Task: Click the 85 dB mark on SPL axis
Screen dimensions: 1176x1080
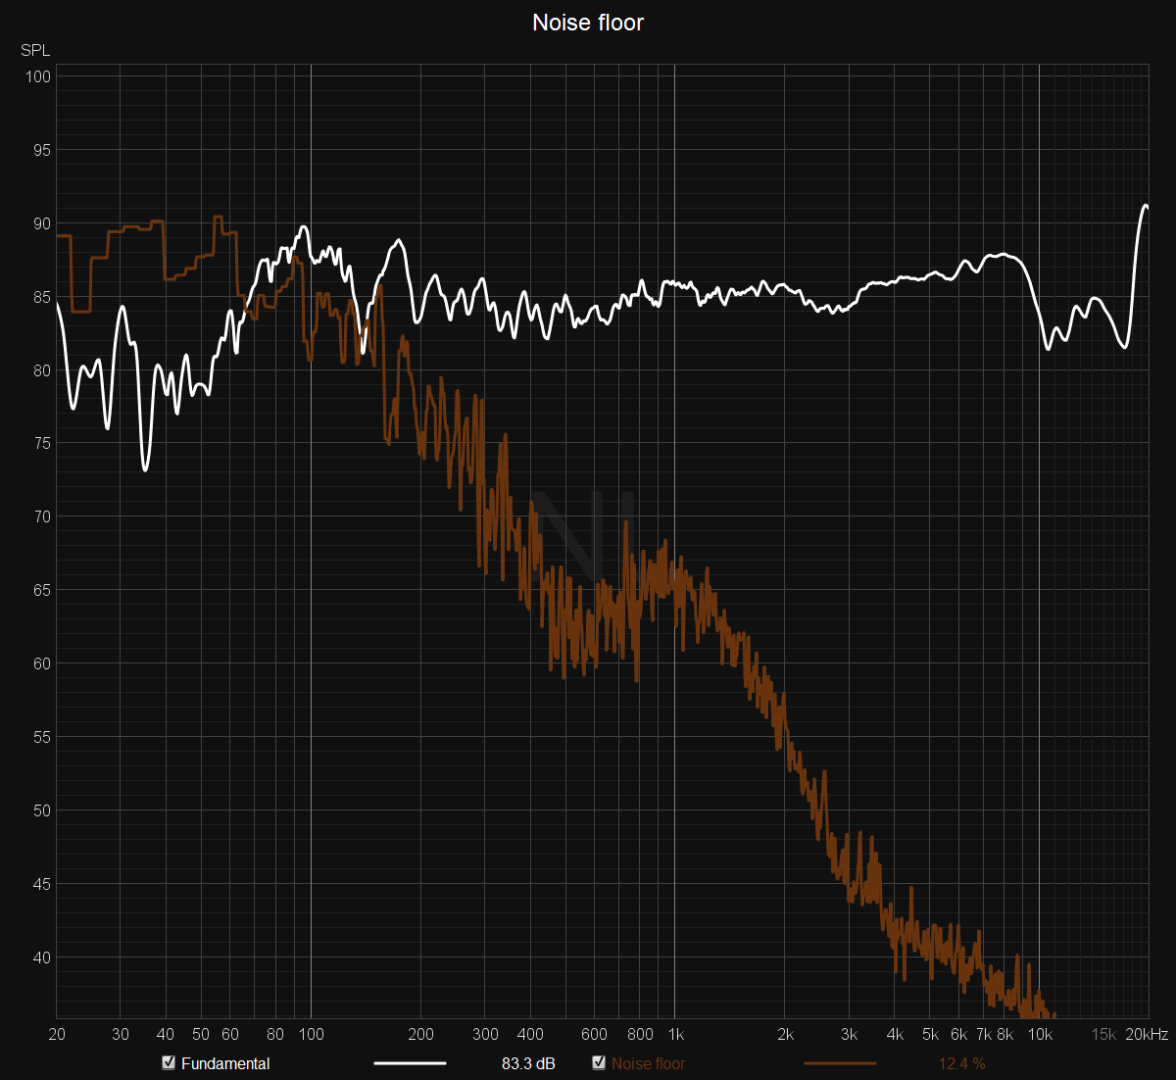Action: pos(40,297)
